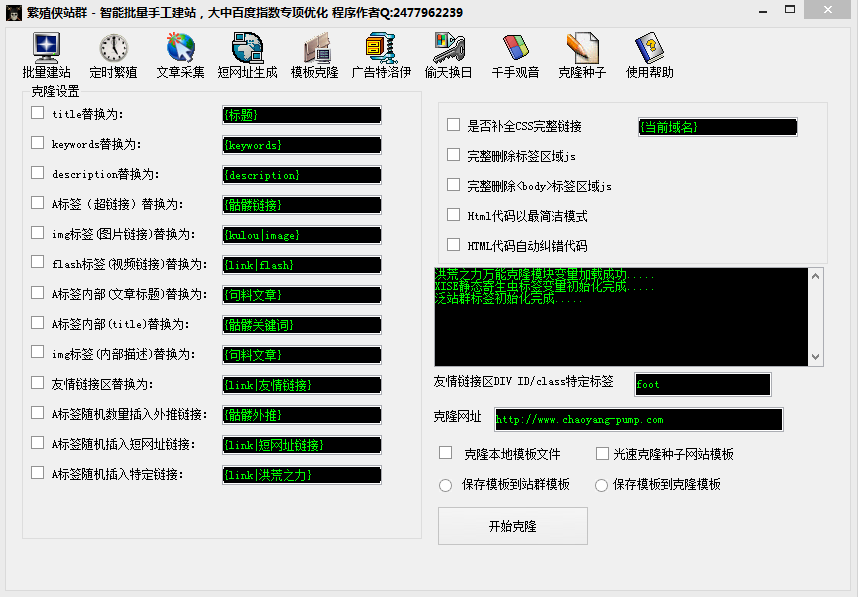This screenshot has height=597, width=858.
Task: Edit the {骷髅外推} field
Action: point(302,415)
